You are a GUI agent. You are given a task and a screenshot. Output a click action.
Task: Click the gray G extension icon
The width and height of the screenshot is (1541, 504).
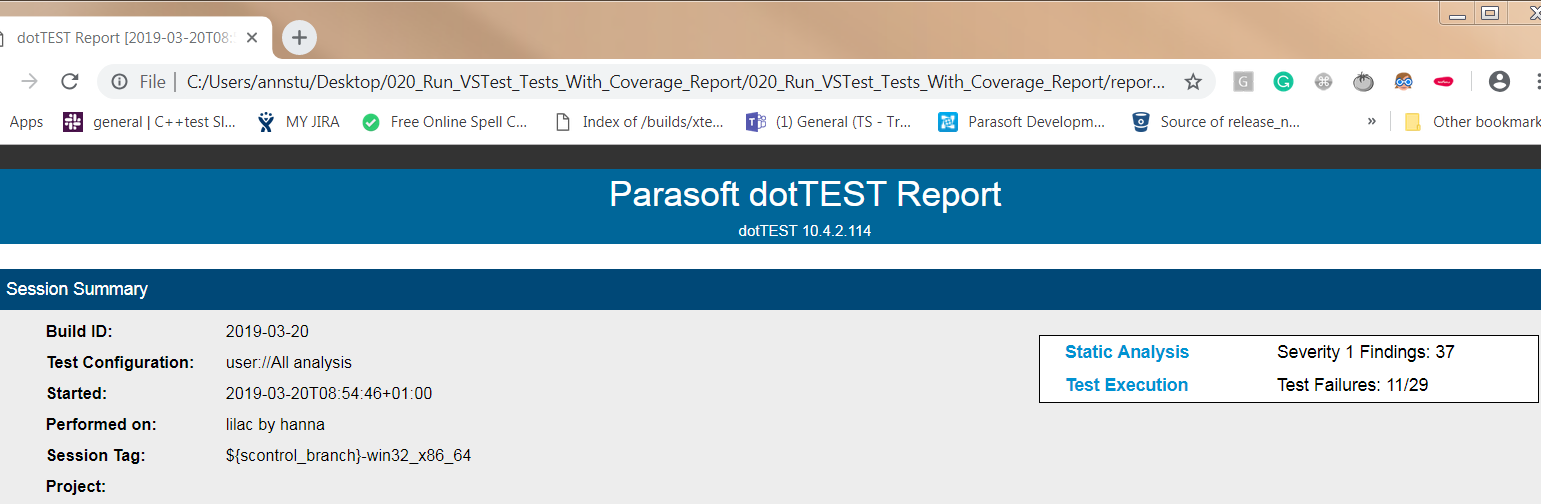(1243, 82)
